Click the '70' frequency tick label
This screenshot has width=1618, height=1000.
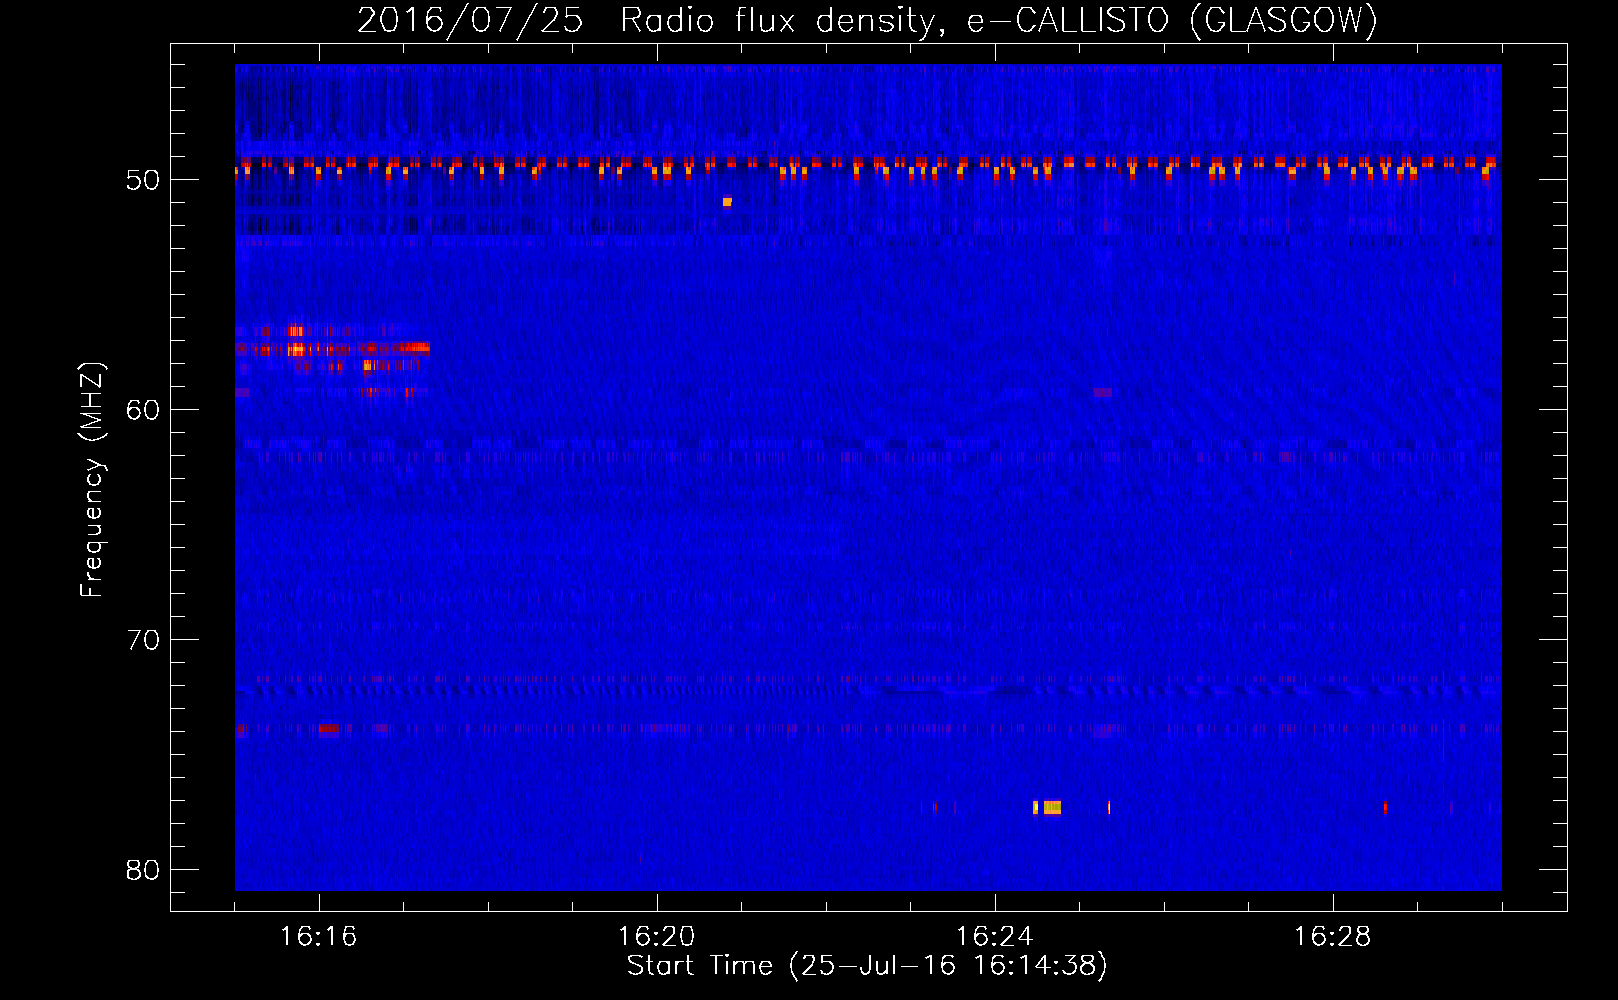tap(143, 640)
